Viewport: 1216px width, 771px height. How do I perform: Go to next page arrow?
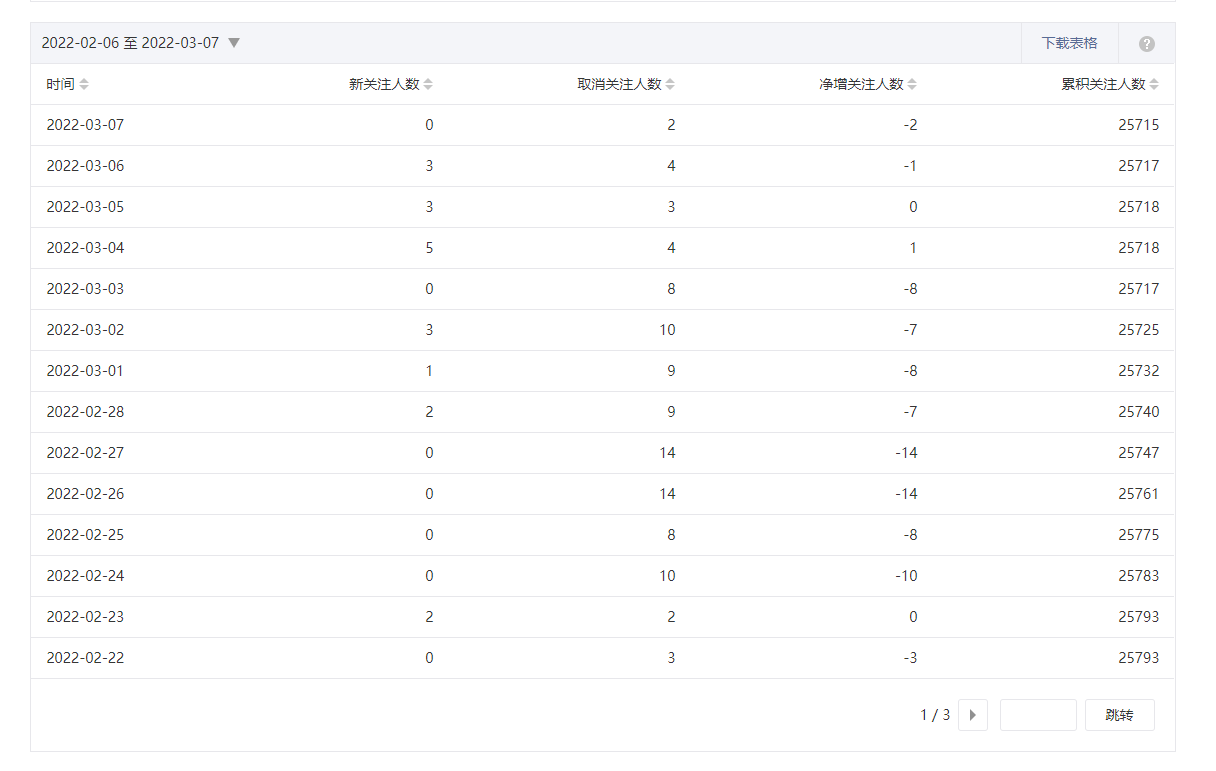972,715
